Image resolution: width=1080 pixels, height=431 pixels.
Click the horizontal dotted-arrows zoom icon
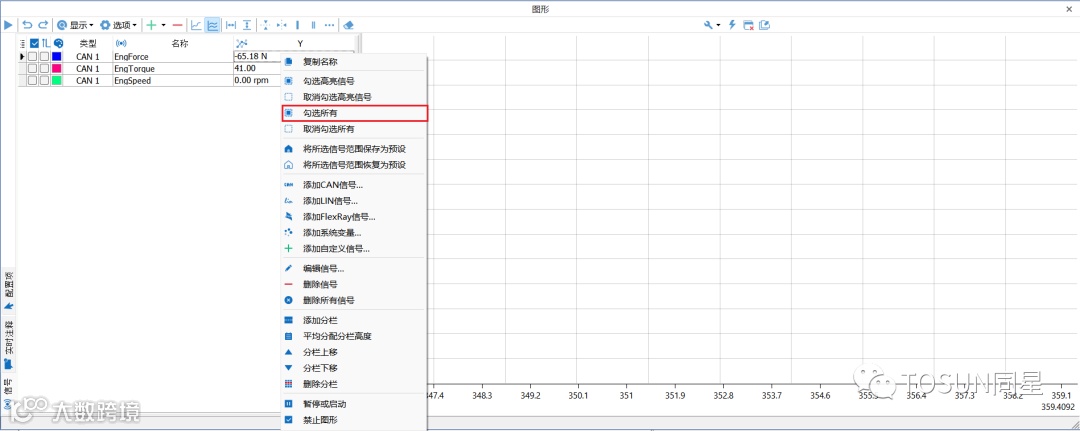[x=282, y=25]
